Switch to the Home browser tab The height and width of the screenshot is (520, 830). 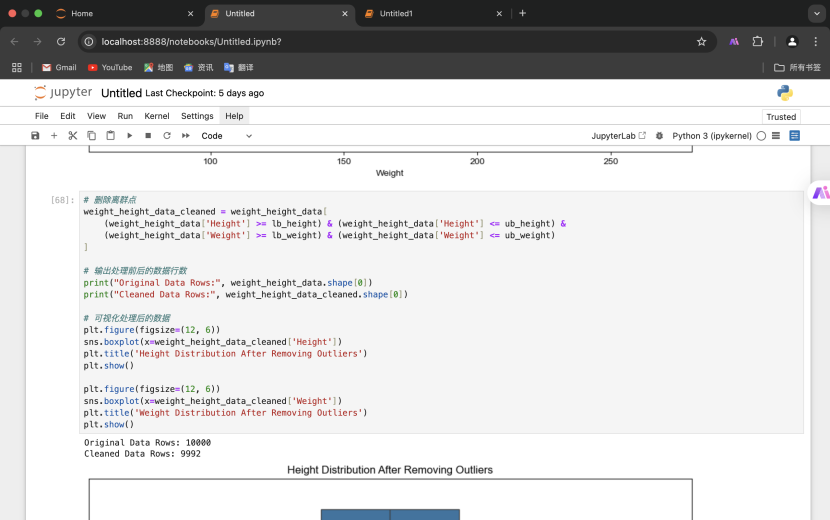(124, 14)
